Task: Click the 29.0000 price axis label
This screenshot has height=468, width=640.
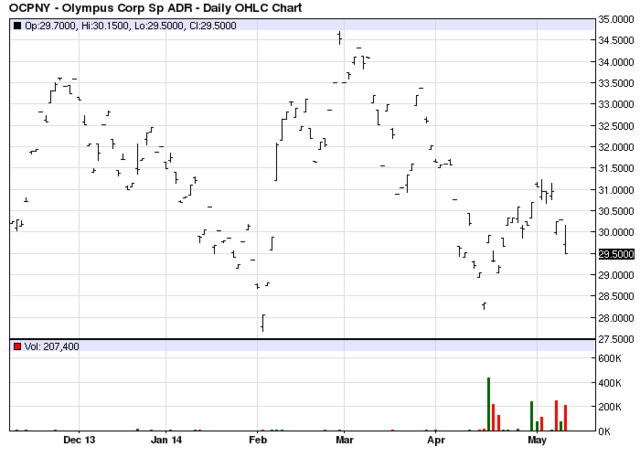Action: [616, 275]
